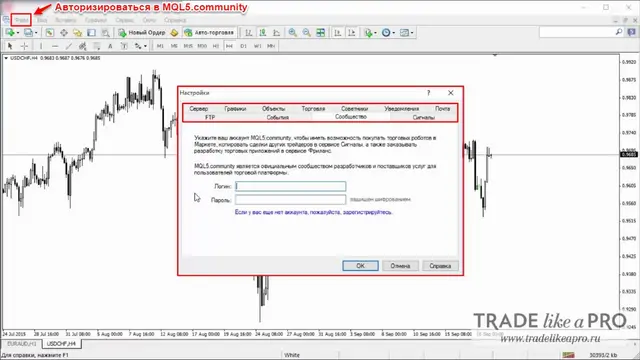This screenshot has height=360, width=640.
Task: Focus the Пароль input field
Action: 291,200
